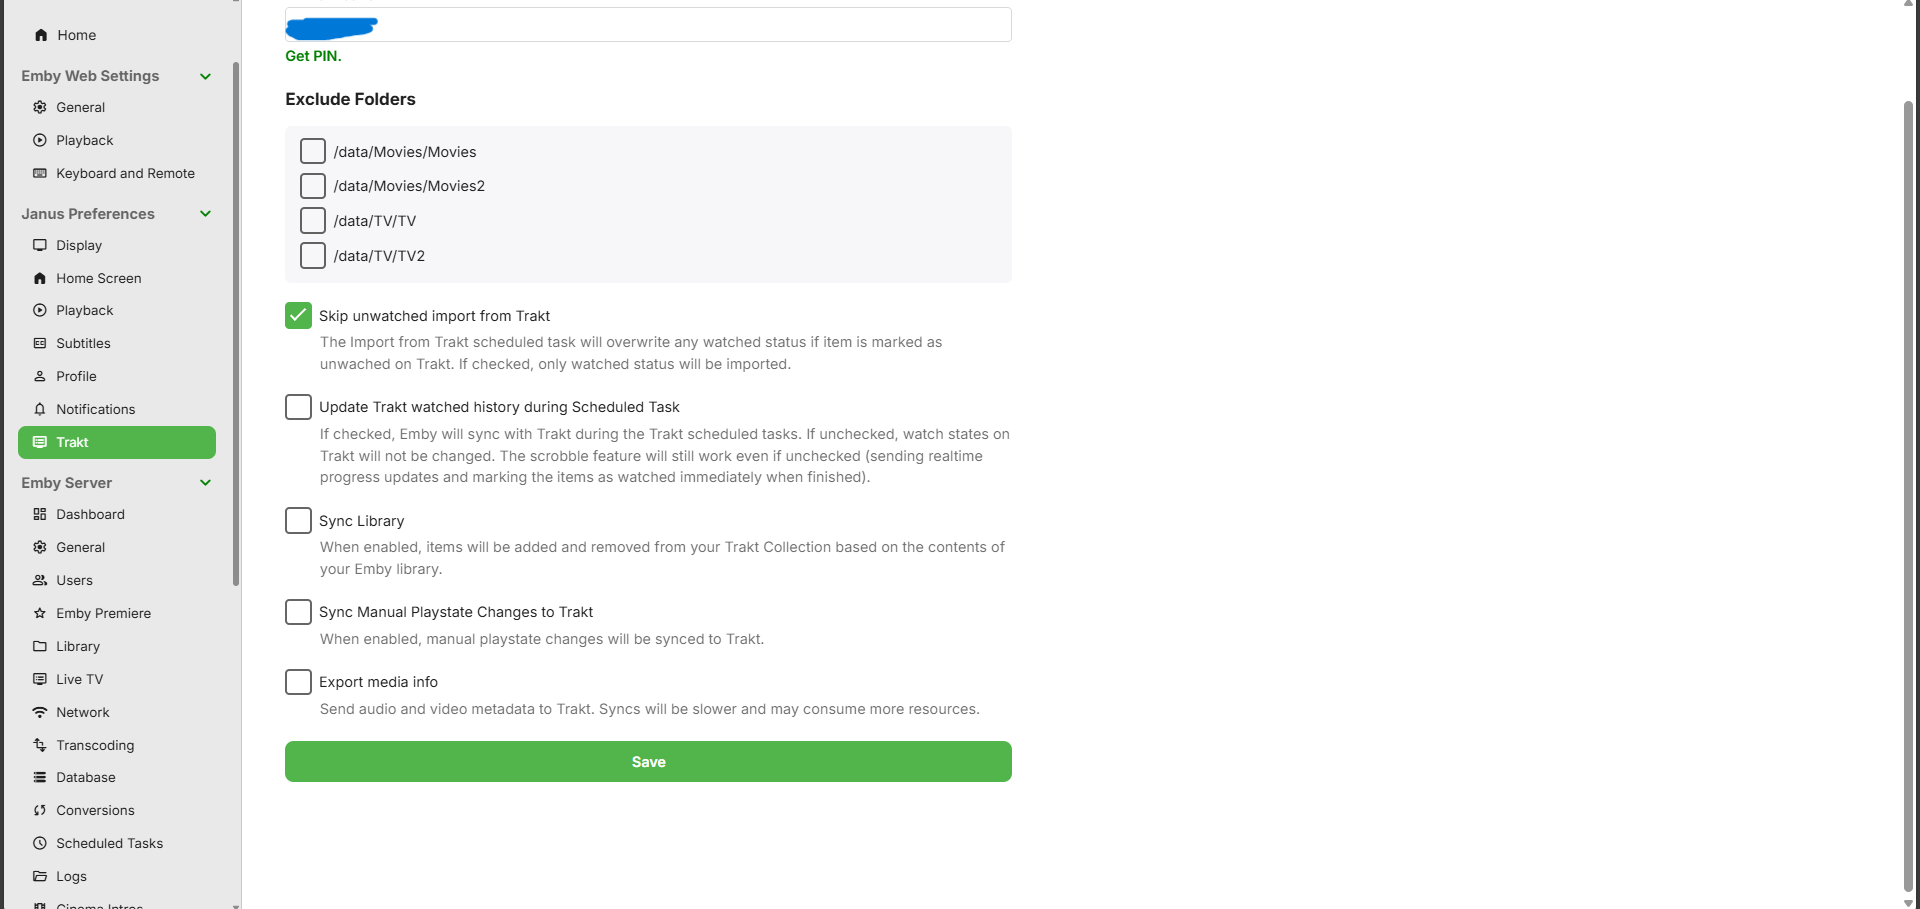Click the Emby Premiere star icon
1920x909 pixels.
(40, 613)
